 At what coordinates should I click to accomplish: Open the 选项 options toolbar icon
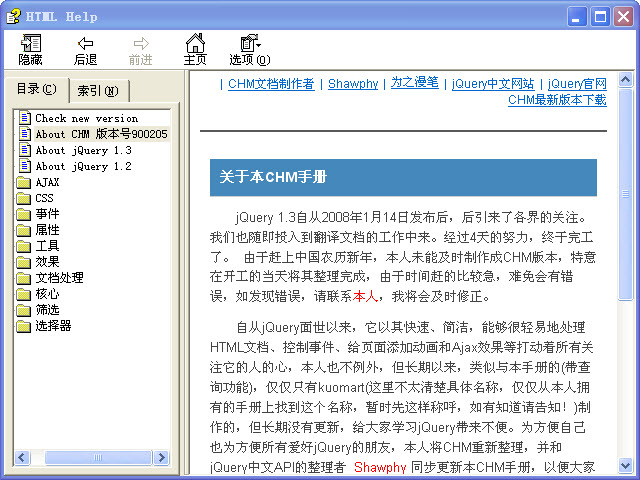tap(250, 43)
